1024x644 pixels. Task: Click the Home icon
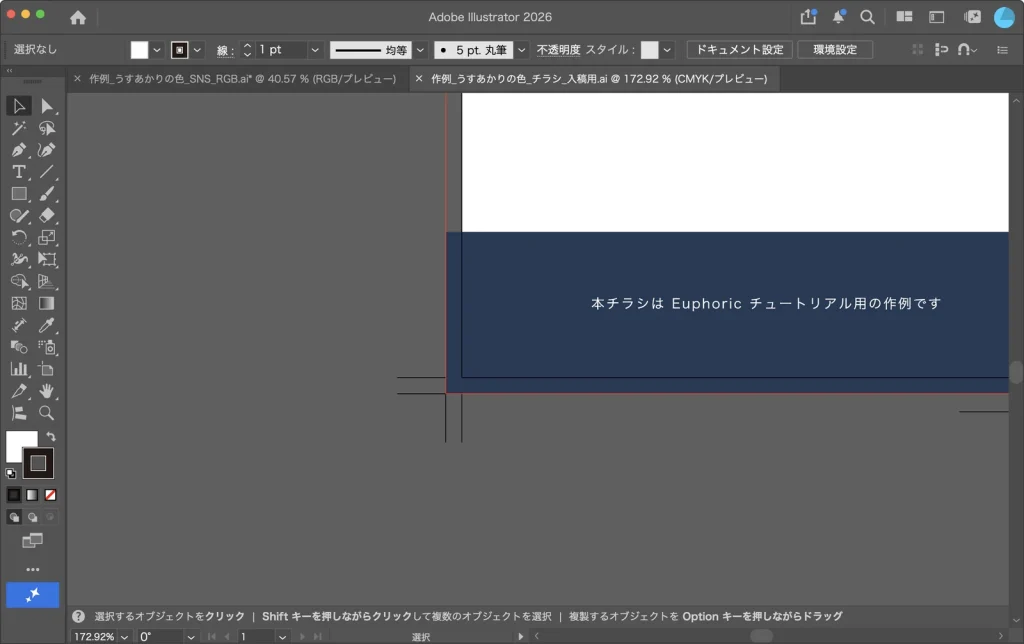[x=78, y=18]
